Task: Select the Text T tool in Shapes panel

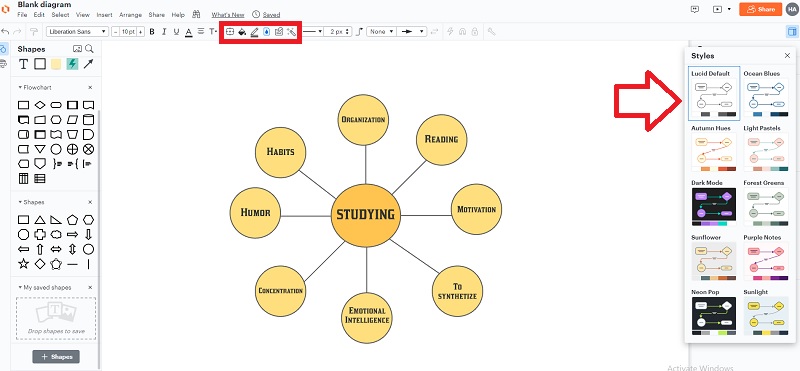Action: click(23, 64)
